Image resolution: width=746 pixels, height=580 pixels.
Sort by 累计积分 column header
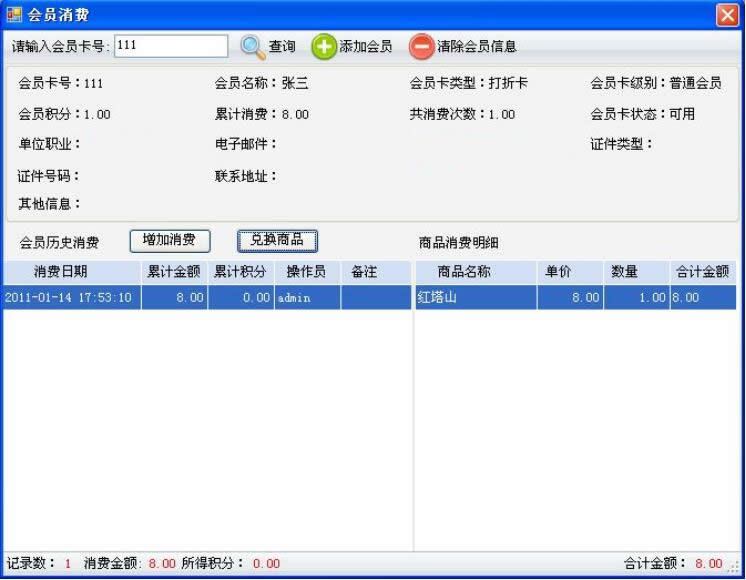tap(241, 272)
